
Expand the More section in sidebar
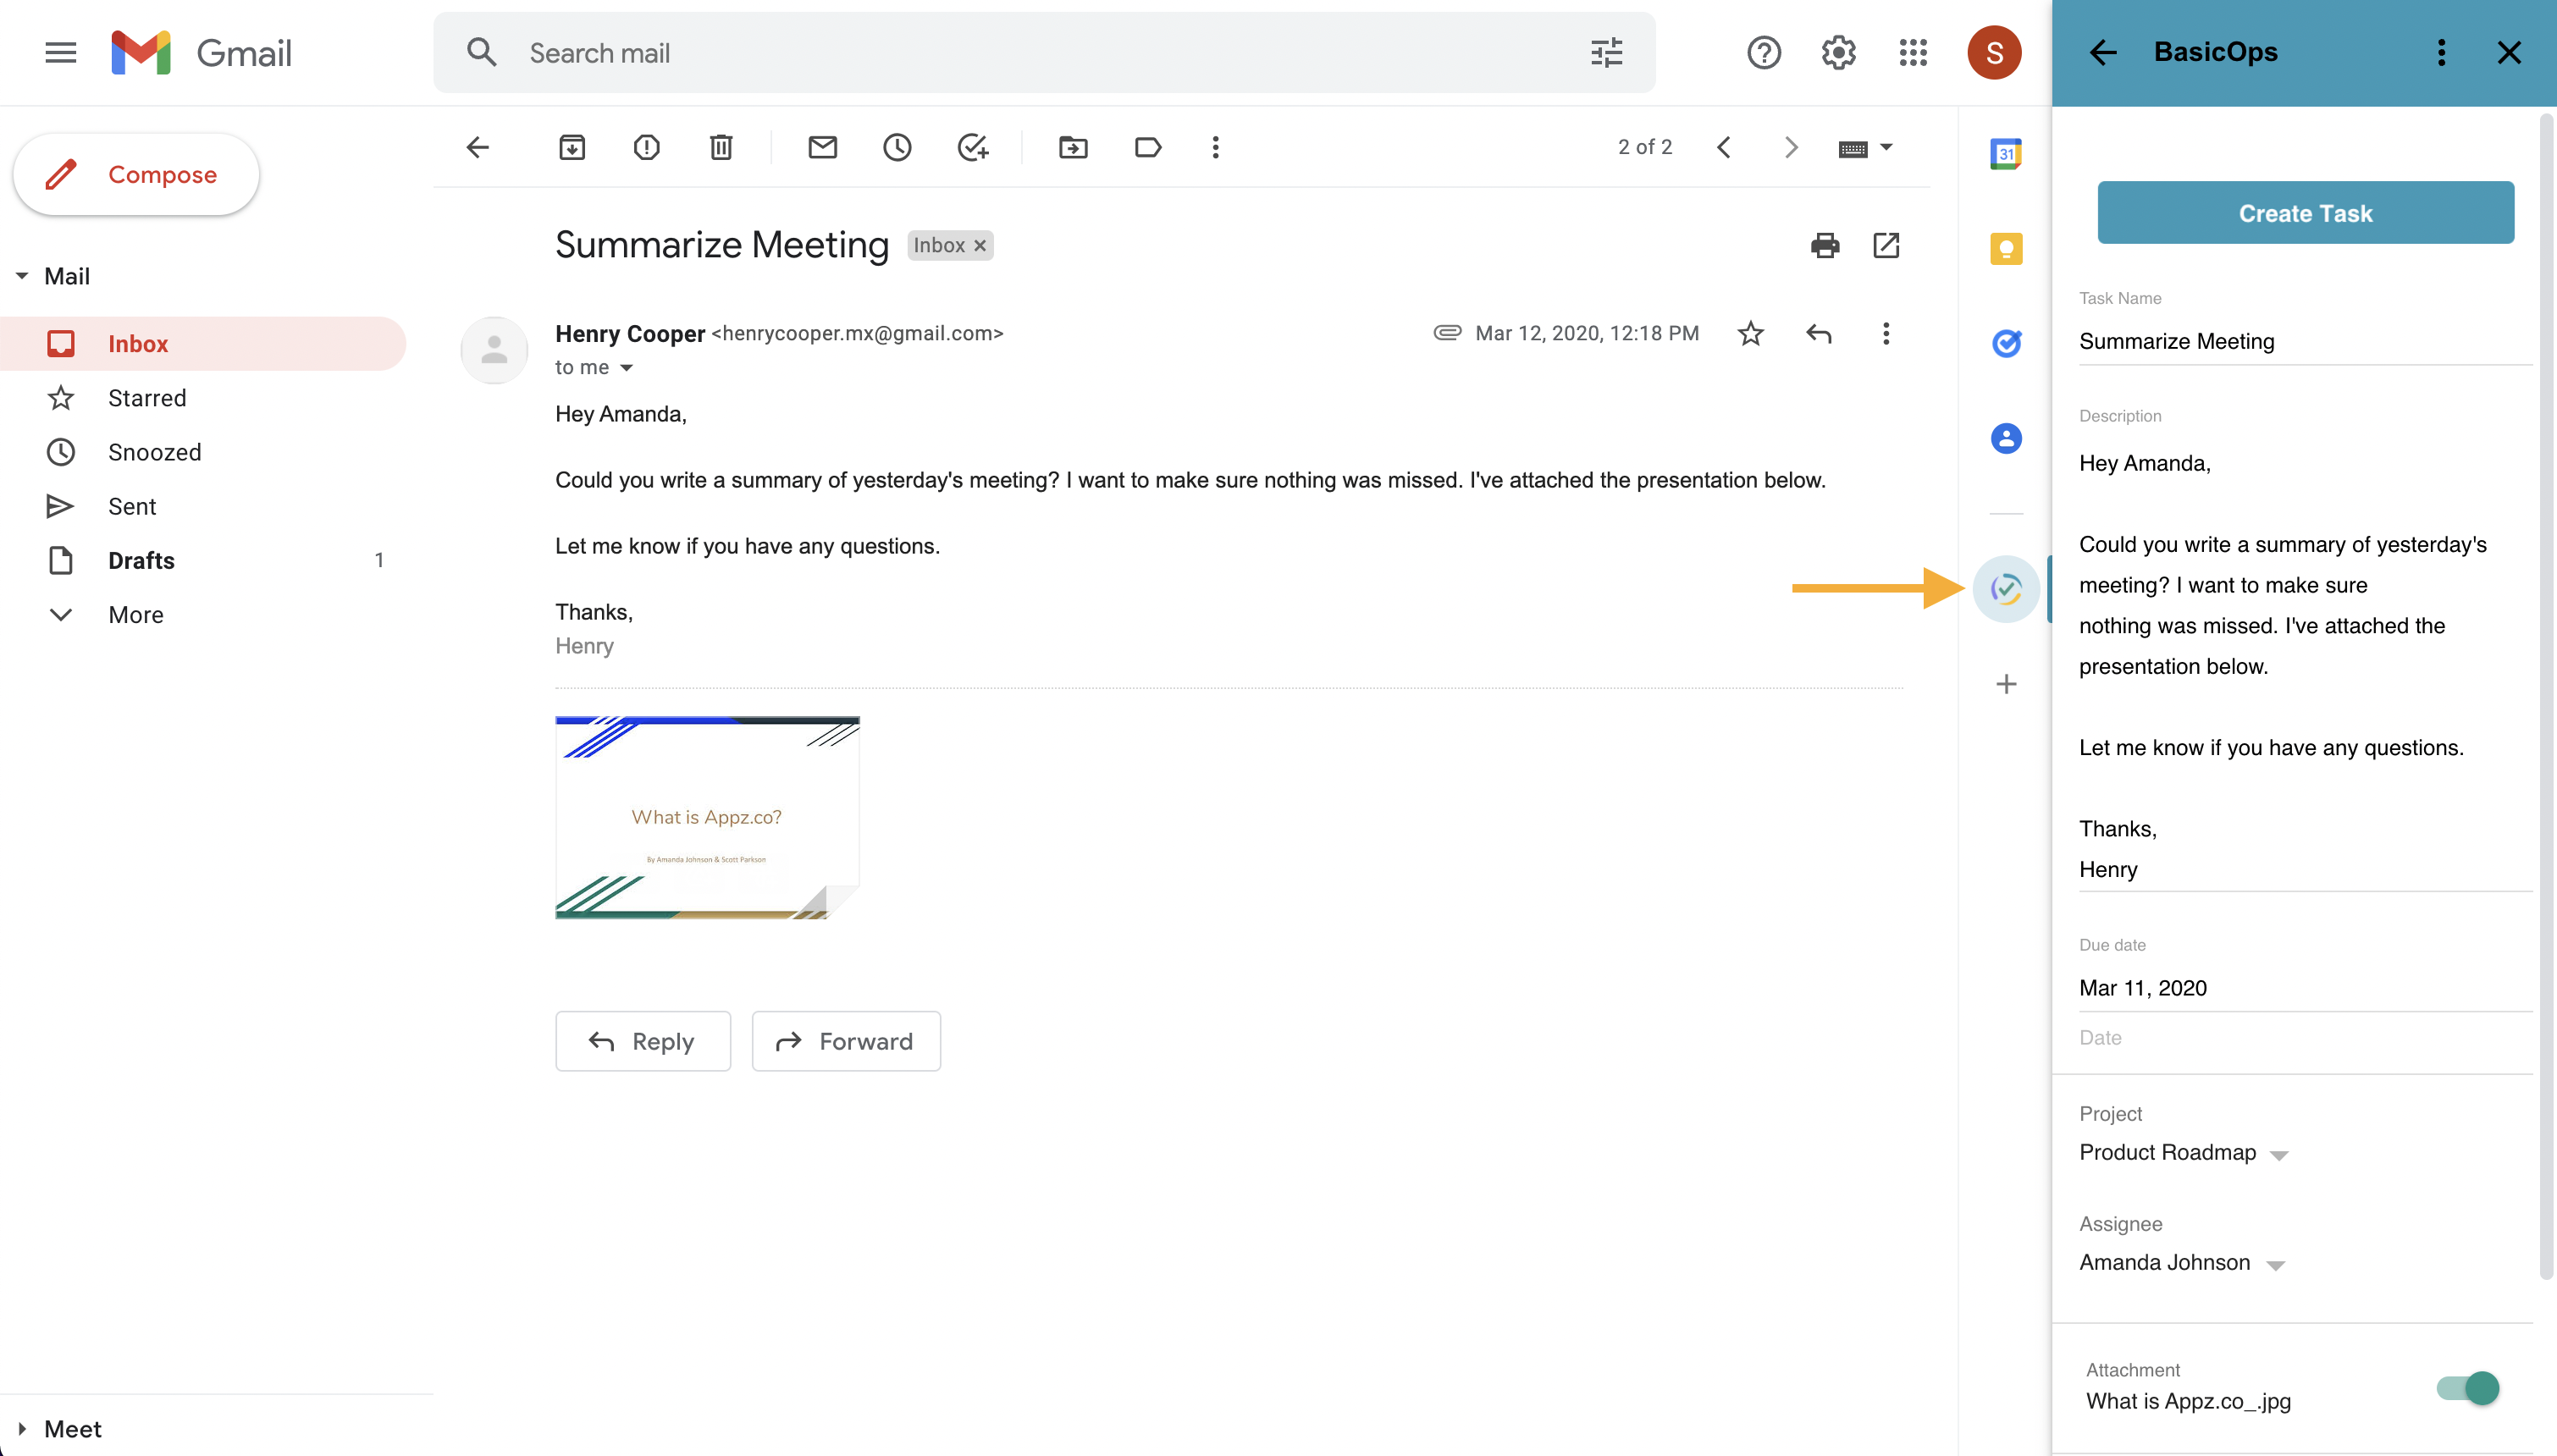135,615
